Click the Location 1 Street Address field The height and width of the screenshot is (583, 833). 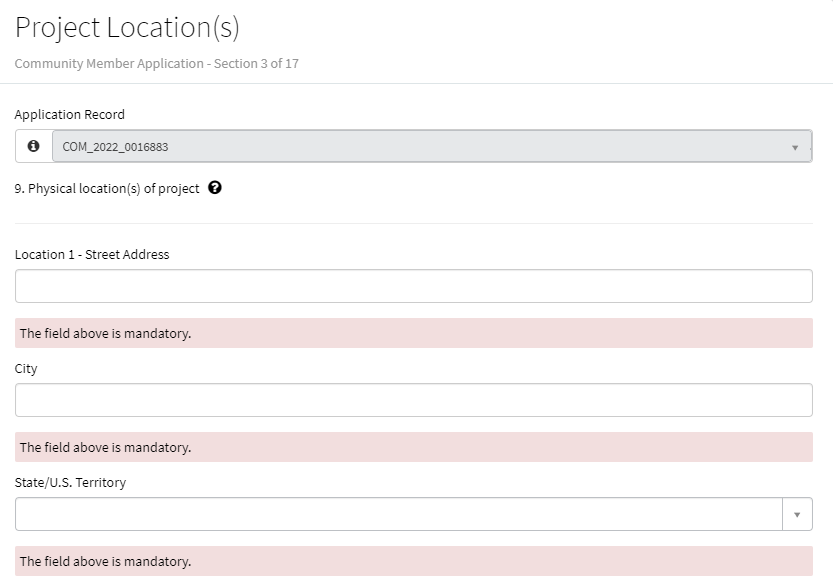(413, 286)
